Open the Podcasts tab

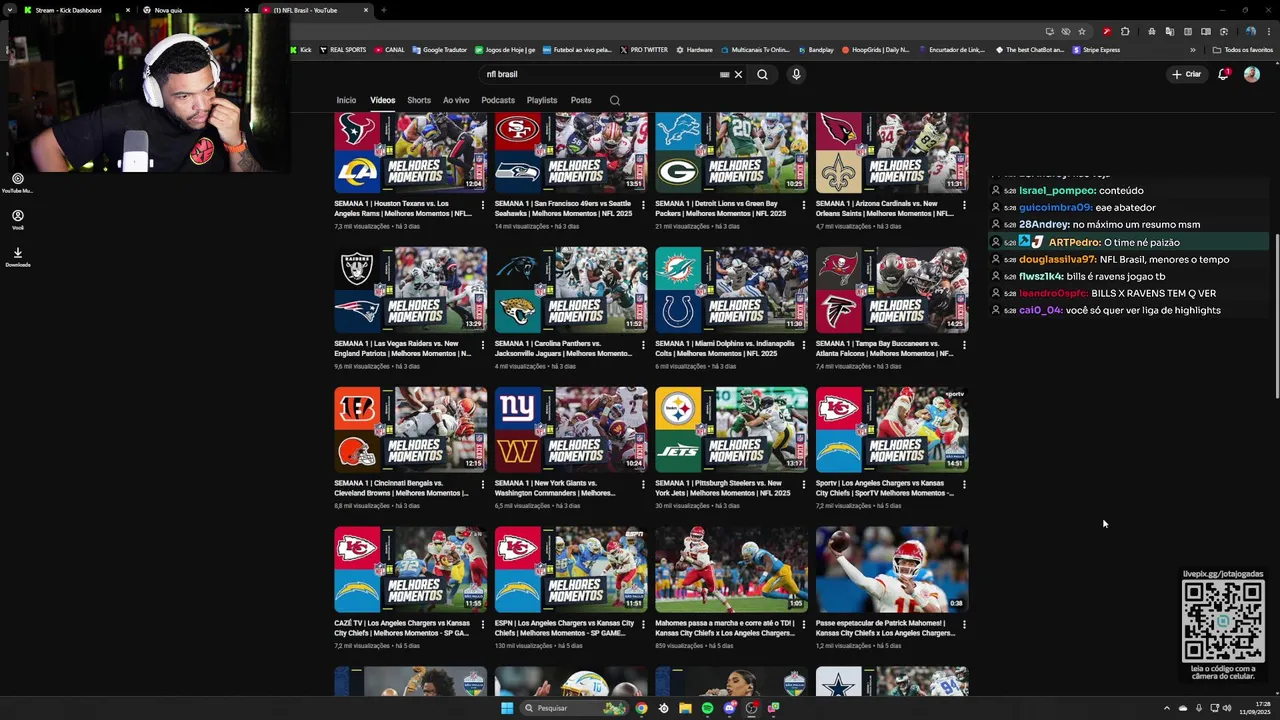[498, 100]
